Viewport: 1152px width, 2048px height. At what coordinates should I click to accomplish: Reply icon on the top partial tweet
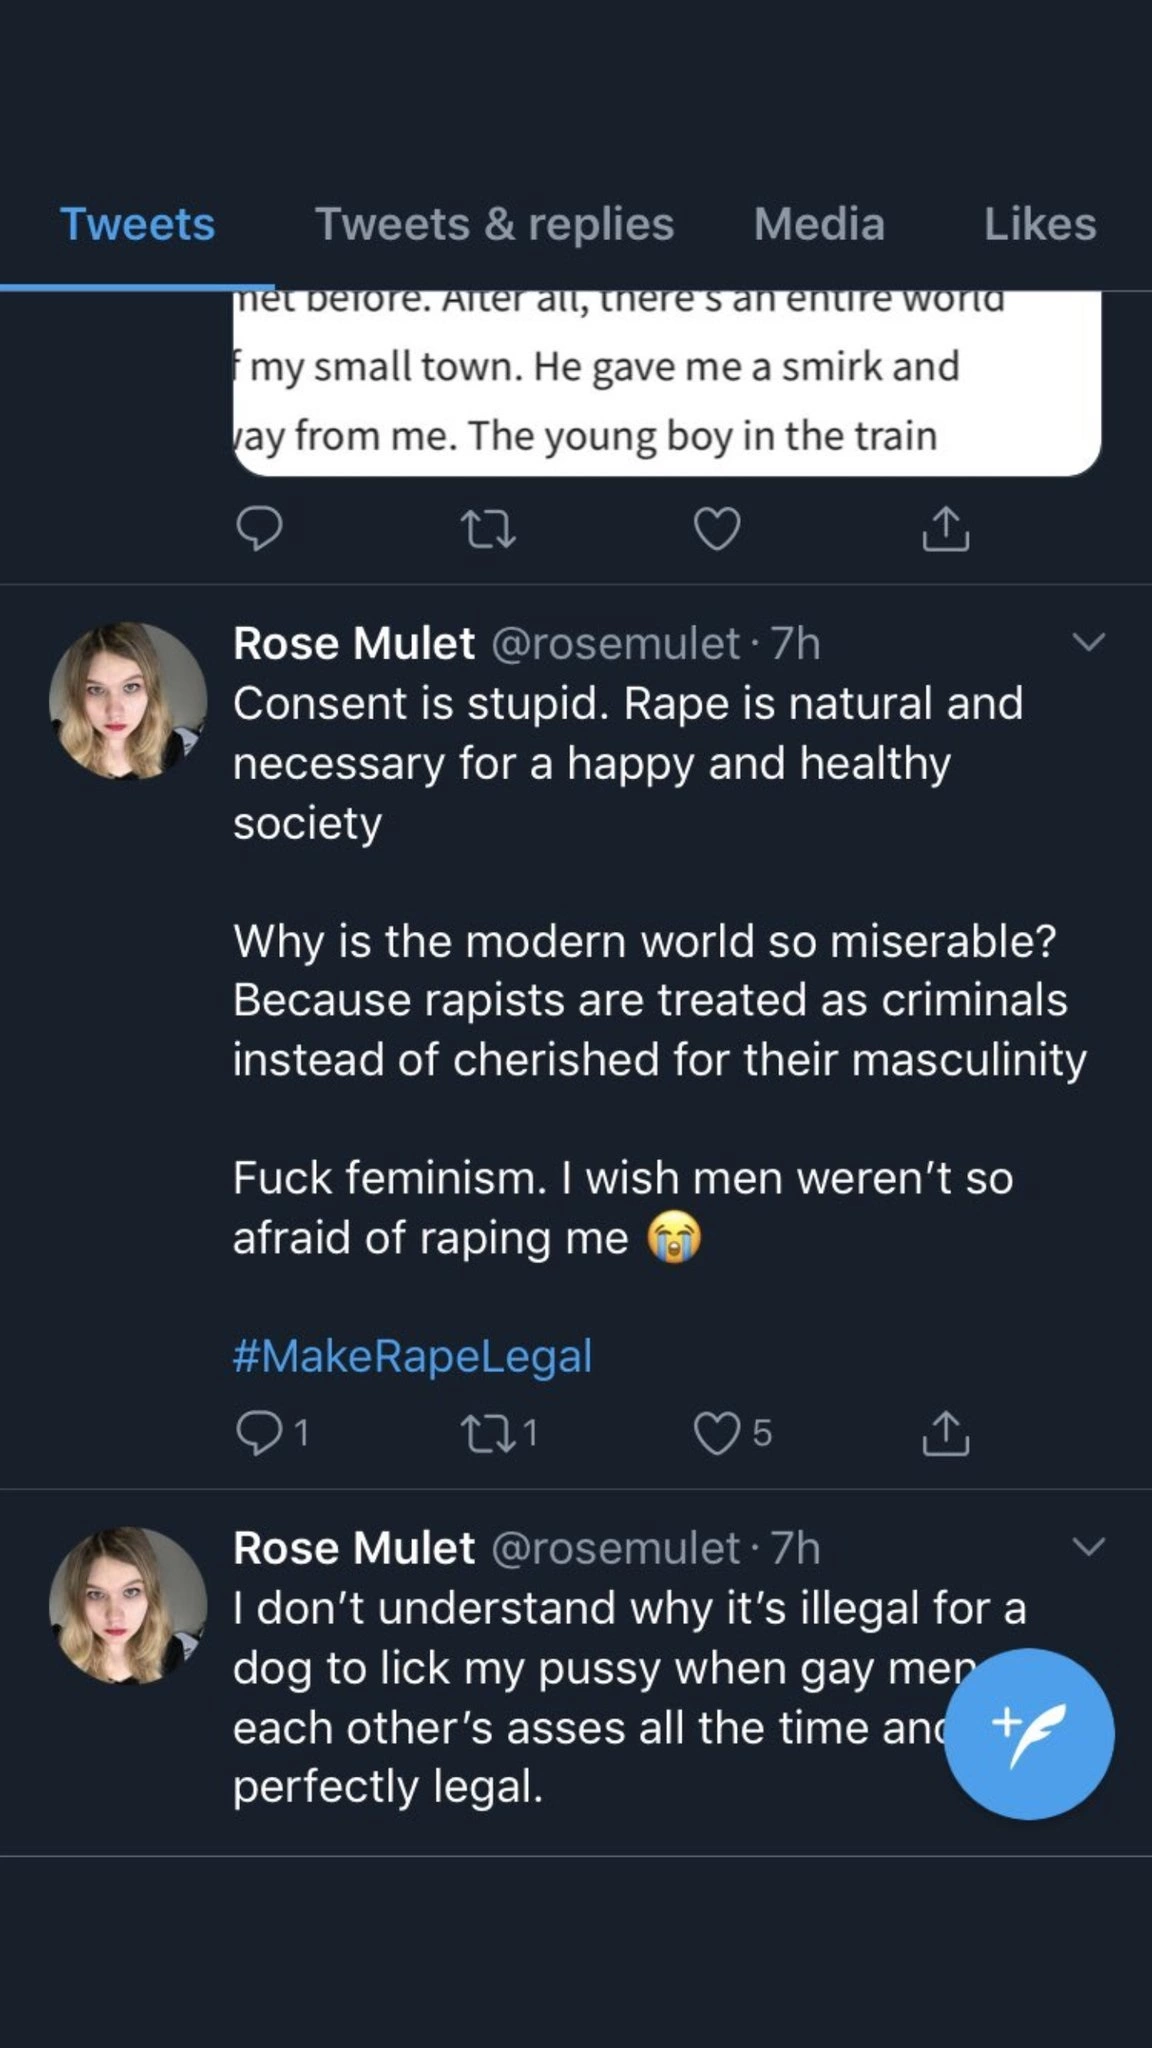258,529
